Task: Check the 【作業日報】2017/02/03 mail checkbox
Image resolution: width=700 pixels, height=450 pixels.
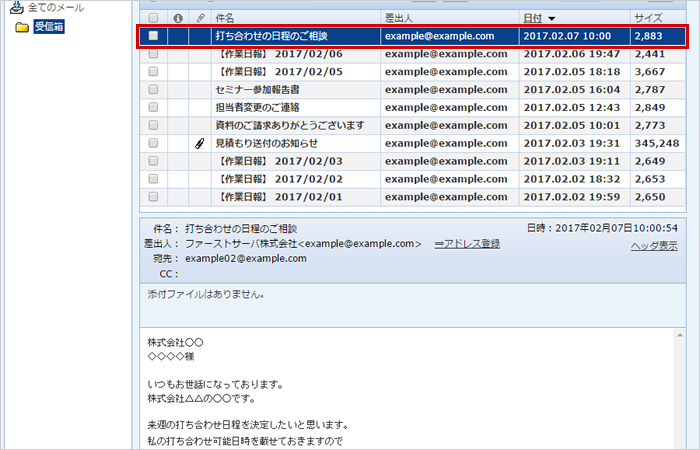Action: 153,161
